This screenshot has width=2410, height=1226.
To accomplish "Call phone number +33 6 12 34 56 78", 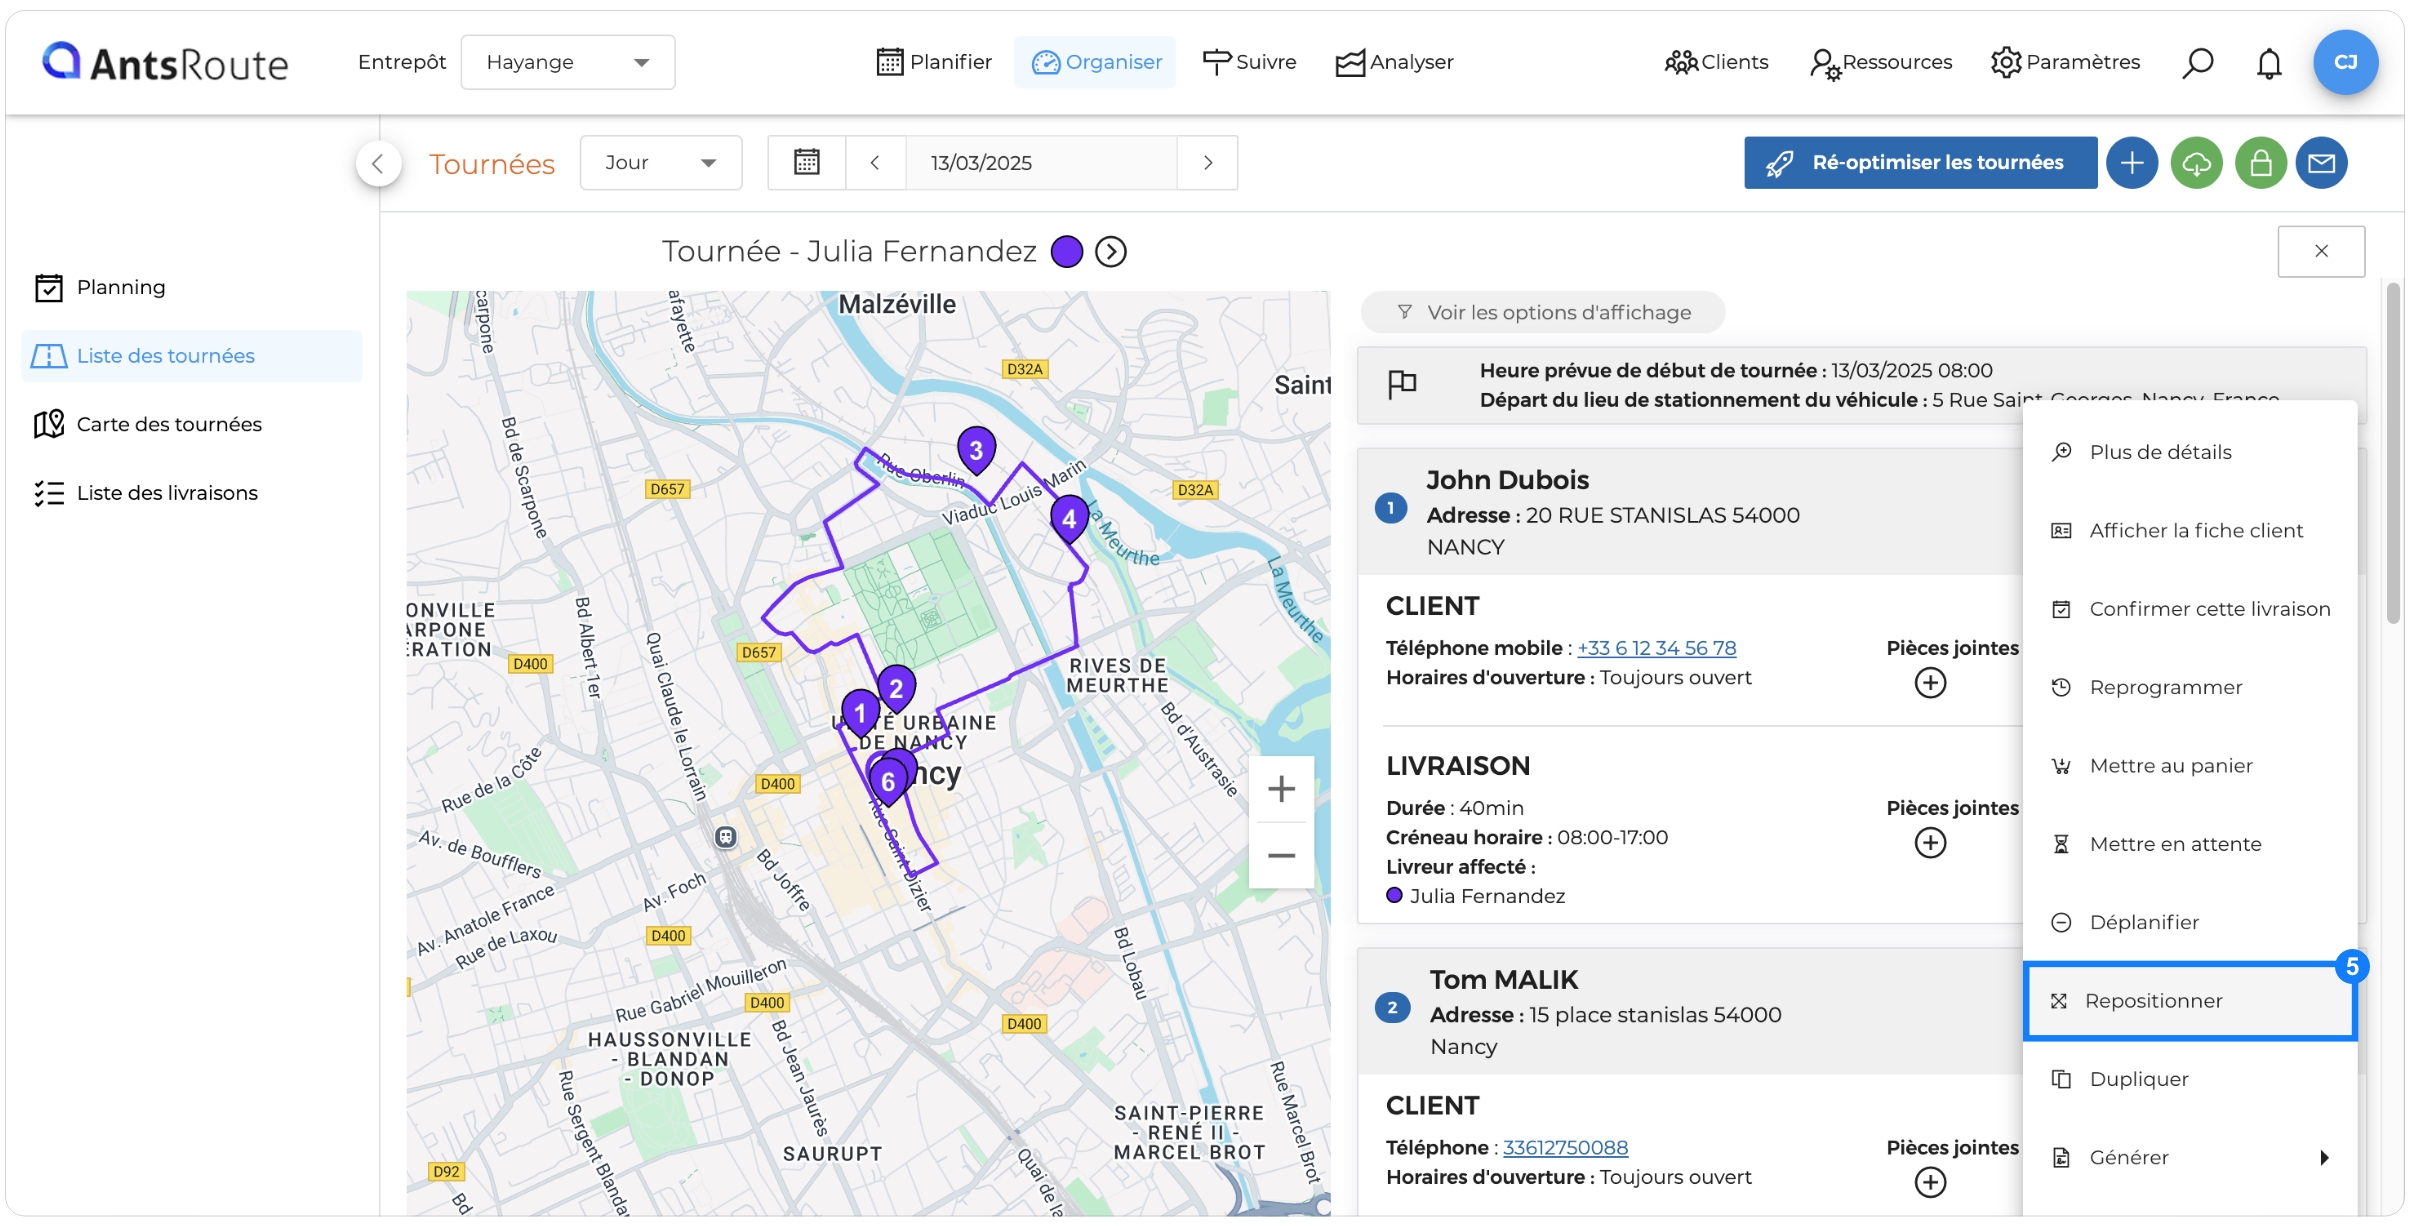I will pyautogui.click(x=1656, y=648).
